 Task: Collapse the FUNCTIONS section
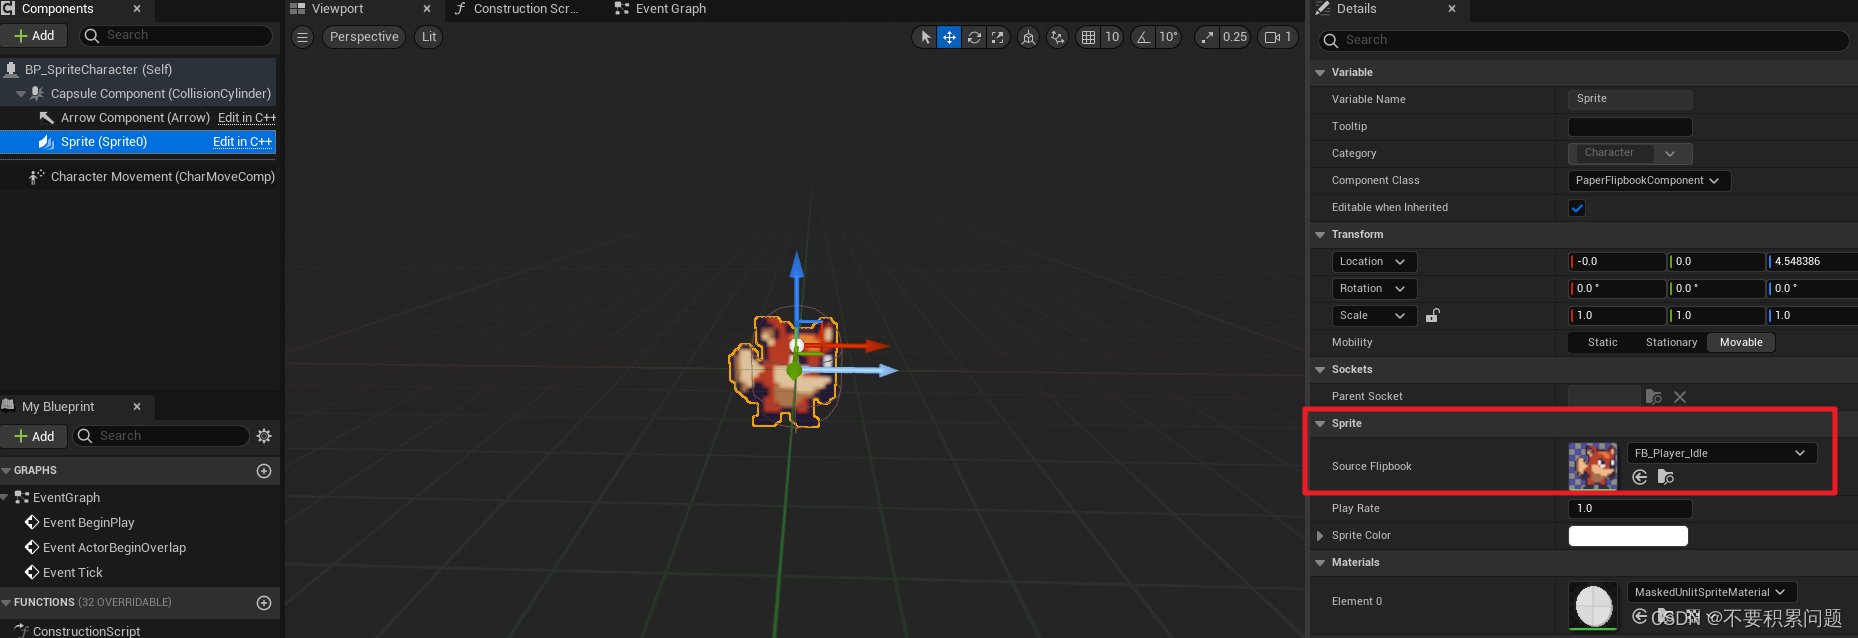[x=7, y=603]
